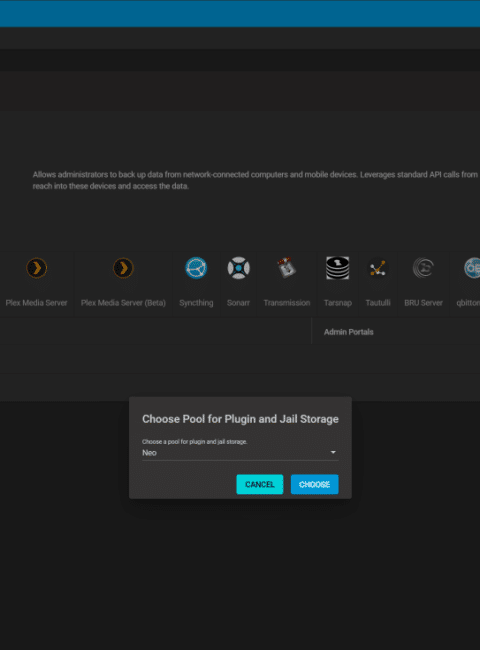480x650 pixels.
Task: Click the 'Tarsnap' label text
Action: point(338,303)
